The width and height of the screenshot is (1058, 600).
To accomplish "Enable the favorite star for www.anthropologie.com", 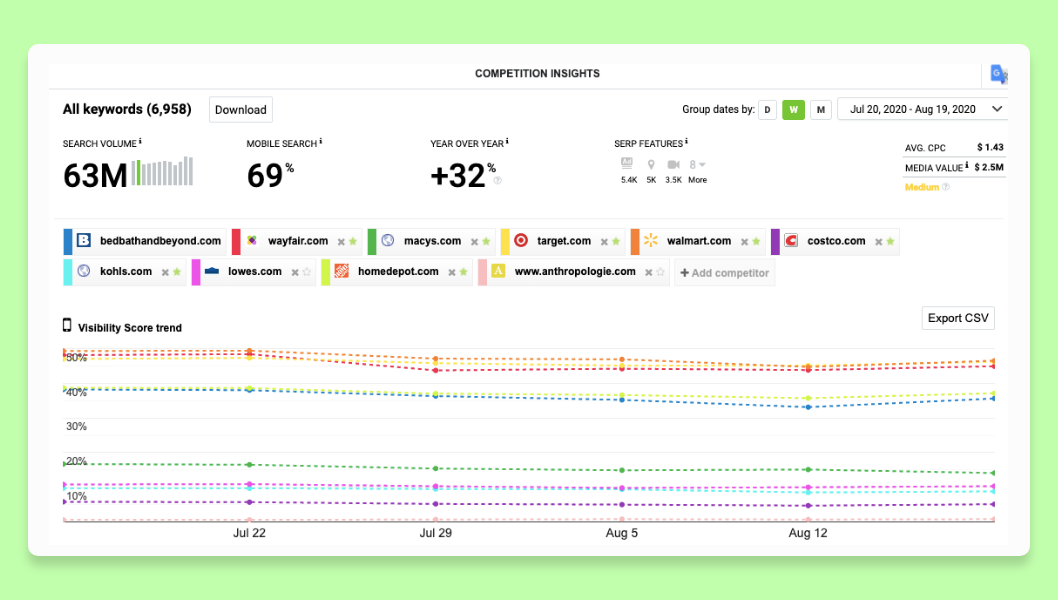I will [661, 271].
